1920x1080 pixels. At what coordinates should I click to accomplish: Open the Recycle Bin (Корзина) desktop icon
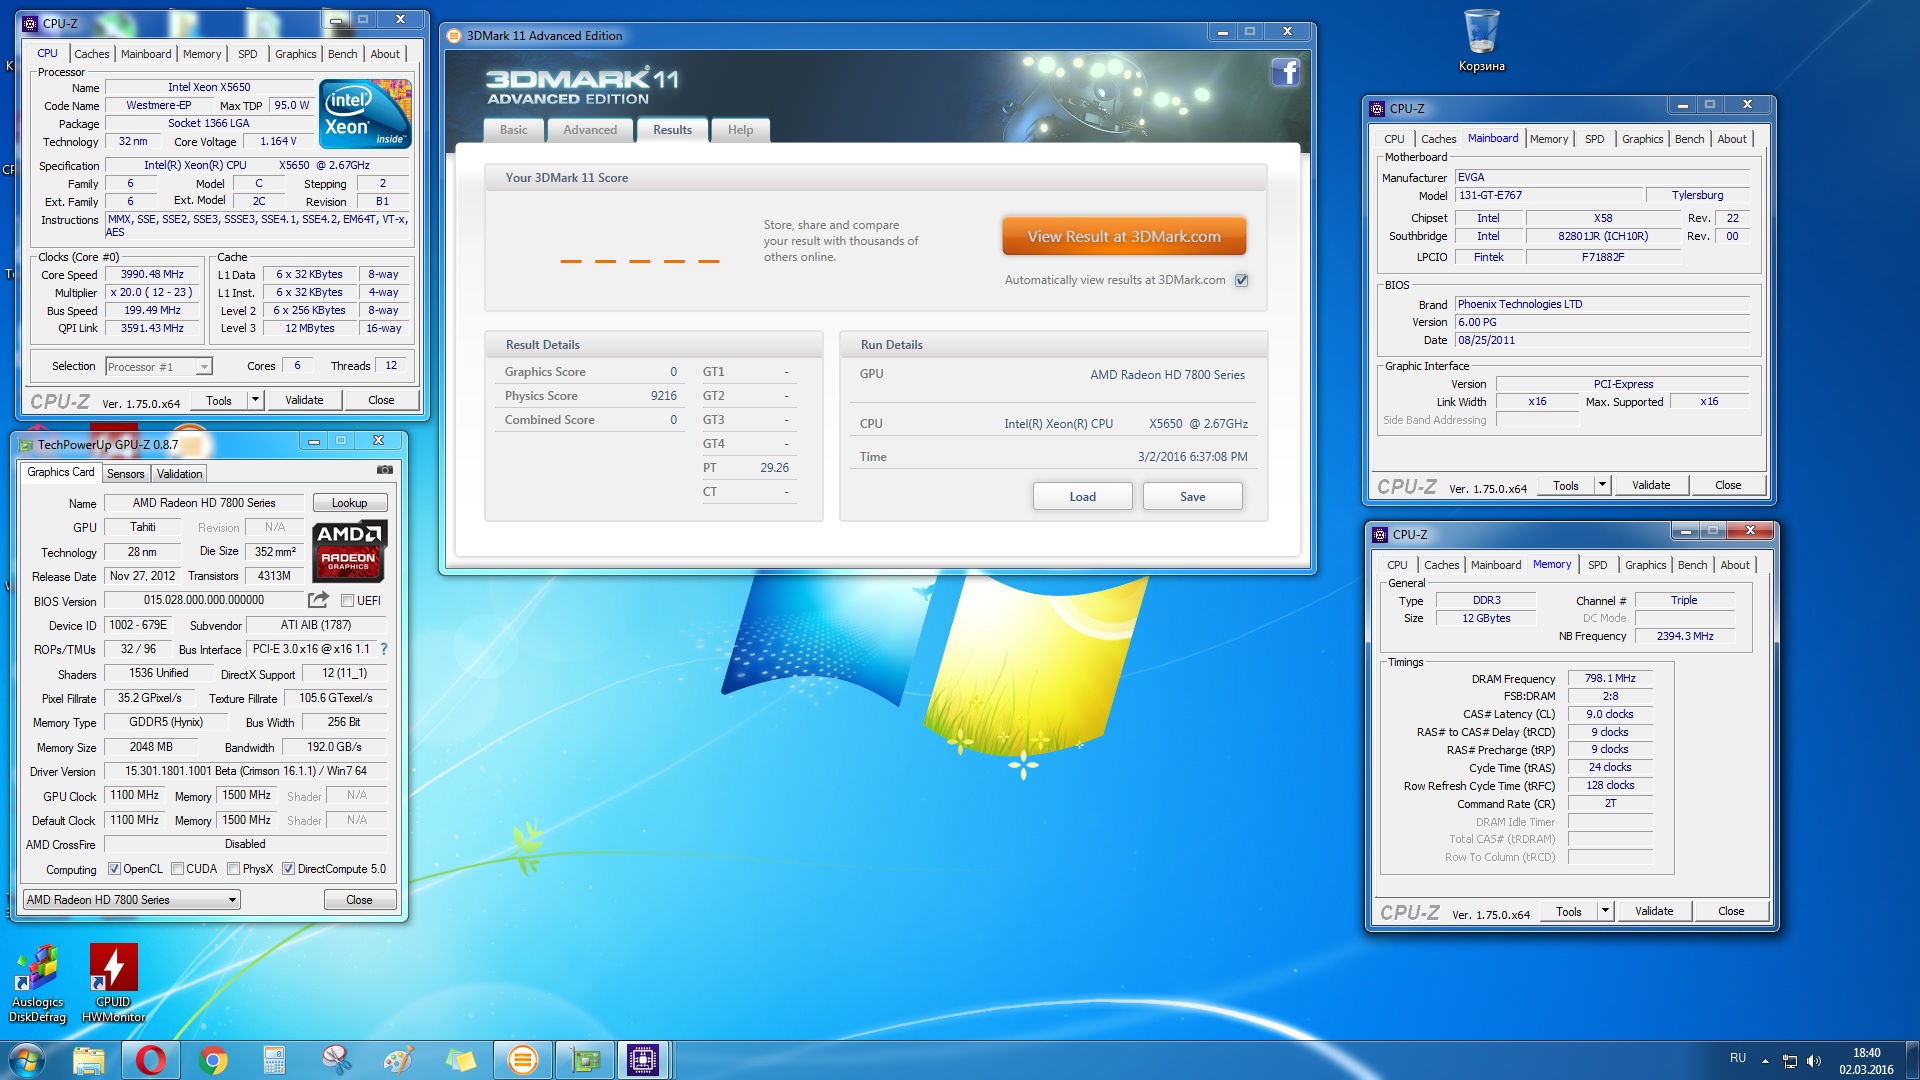(1481, 40)
